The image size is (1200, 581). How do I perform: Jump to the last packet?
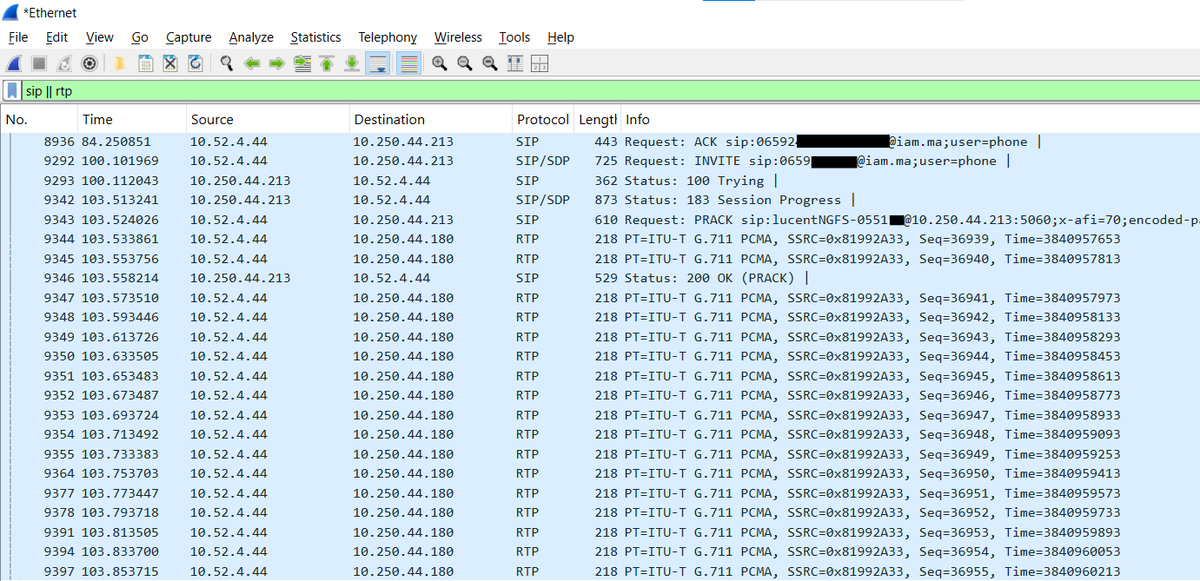coord(352,63)
